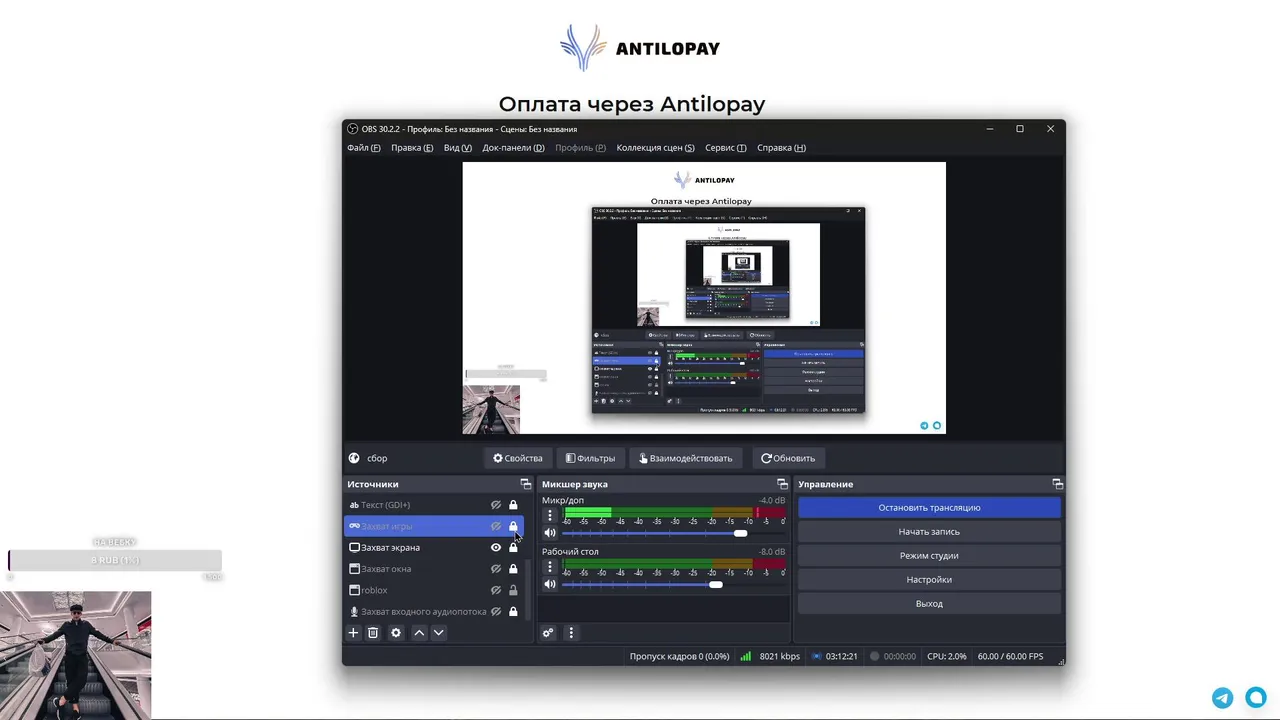Image resolution: width=1280 pixels, height=720 pixels.
Task: Open the Сервис menu
Action: pos(726,148)
